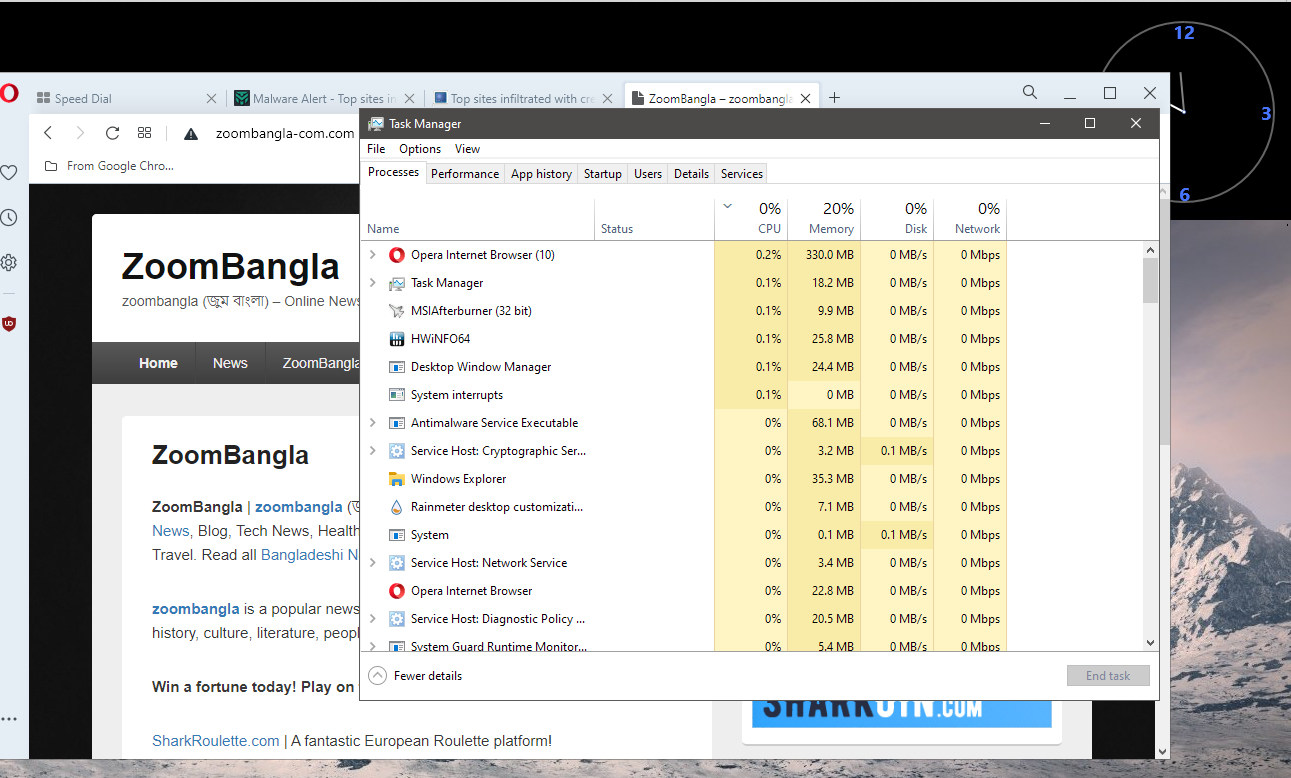Click the large ZoomBangla site title
The width and height of the screenshot is (1291, 778).
[x=231, y=267]
